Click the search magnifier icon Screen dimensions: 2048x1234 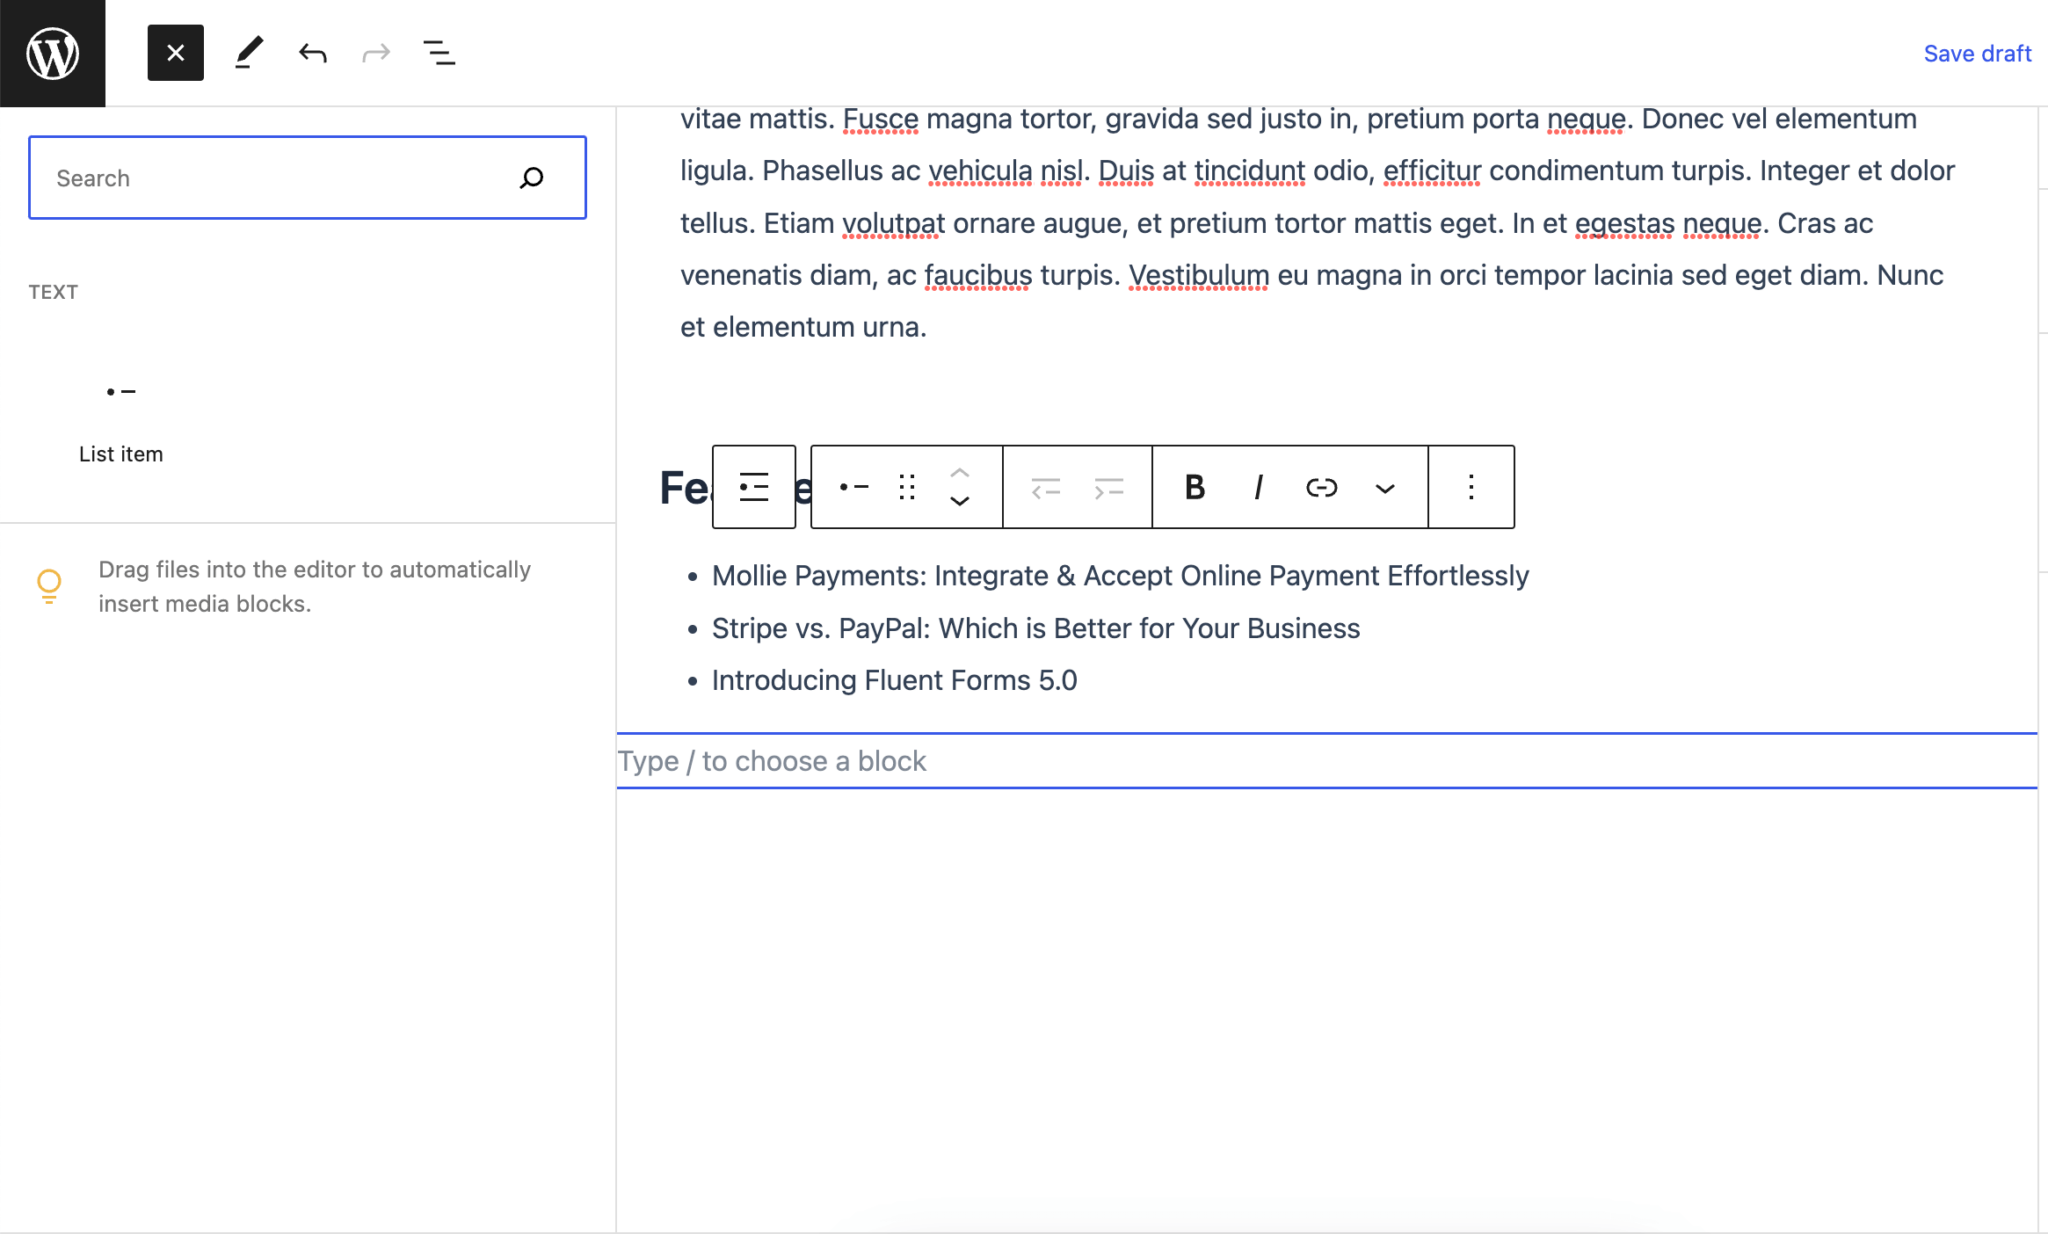point(531,178)
